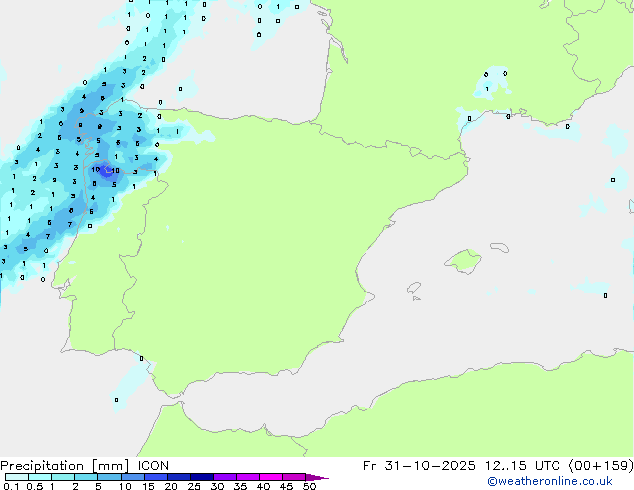Select the 35–40 mm magenta legend swatch
This screenshot has width=634, height=490.
coord(247,477)
